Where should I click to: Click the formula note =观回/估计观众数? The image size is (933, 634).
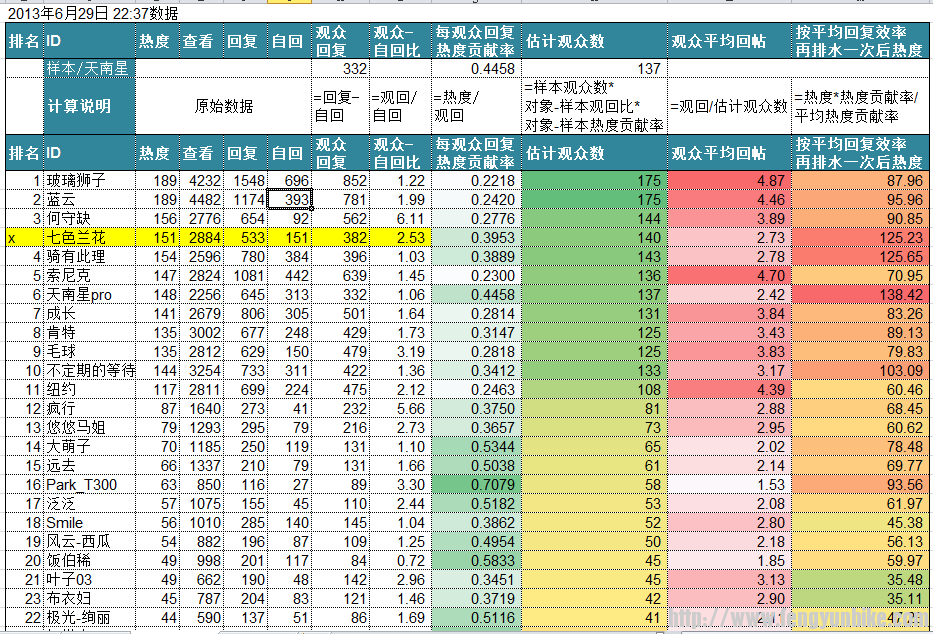tap(728, 106)
